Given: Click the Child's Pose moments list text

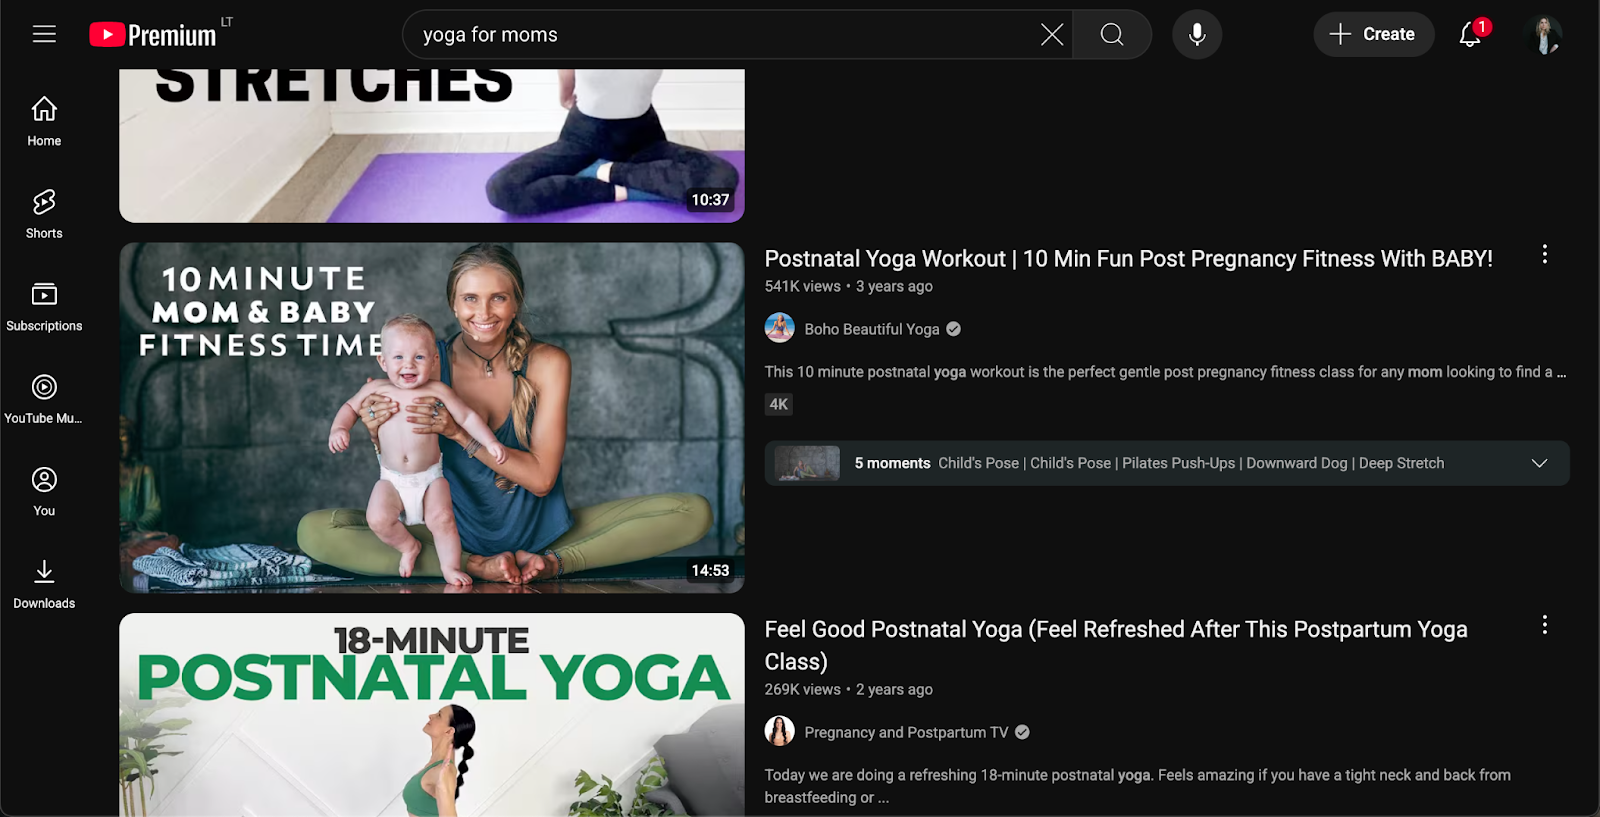Looking at the screenshot, I should [1191, 463].
